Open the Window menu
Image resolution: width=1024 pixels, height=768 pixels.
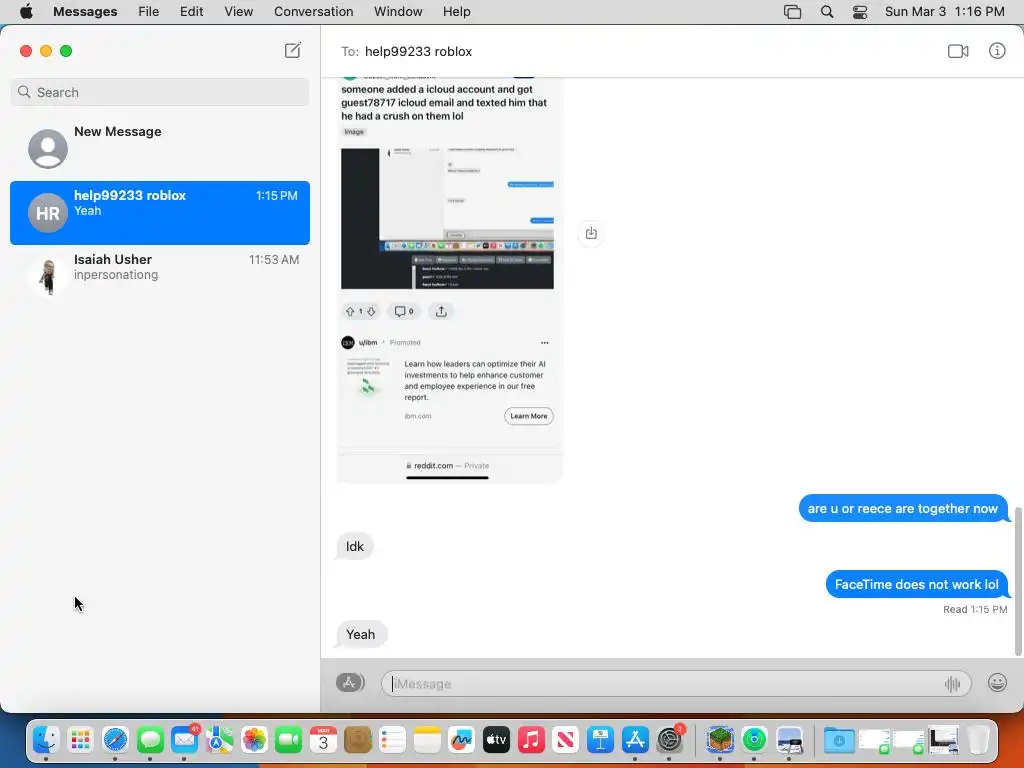398,12
